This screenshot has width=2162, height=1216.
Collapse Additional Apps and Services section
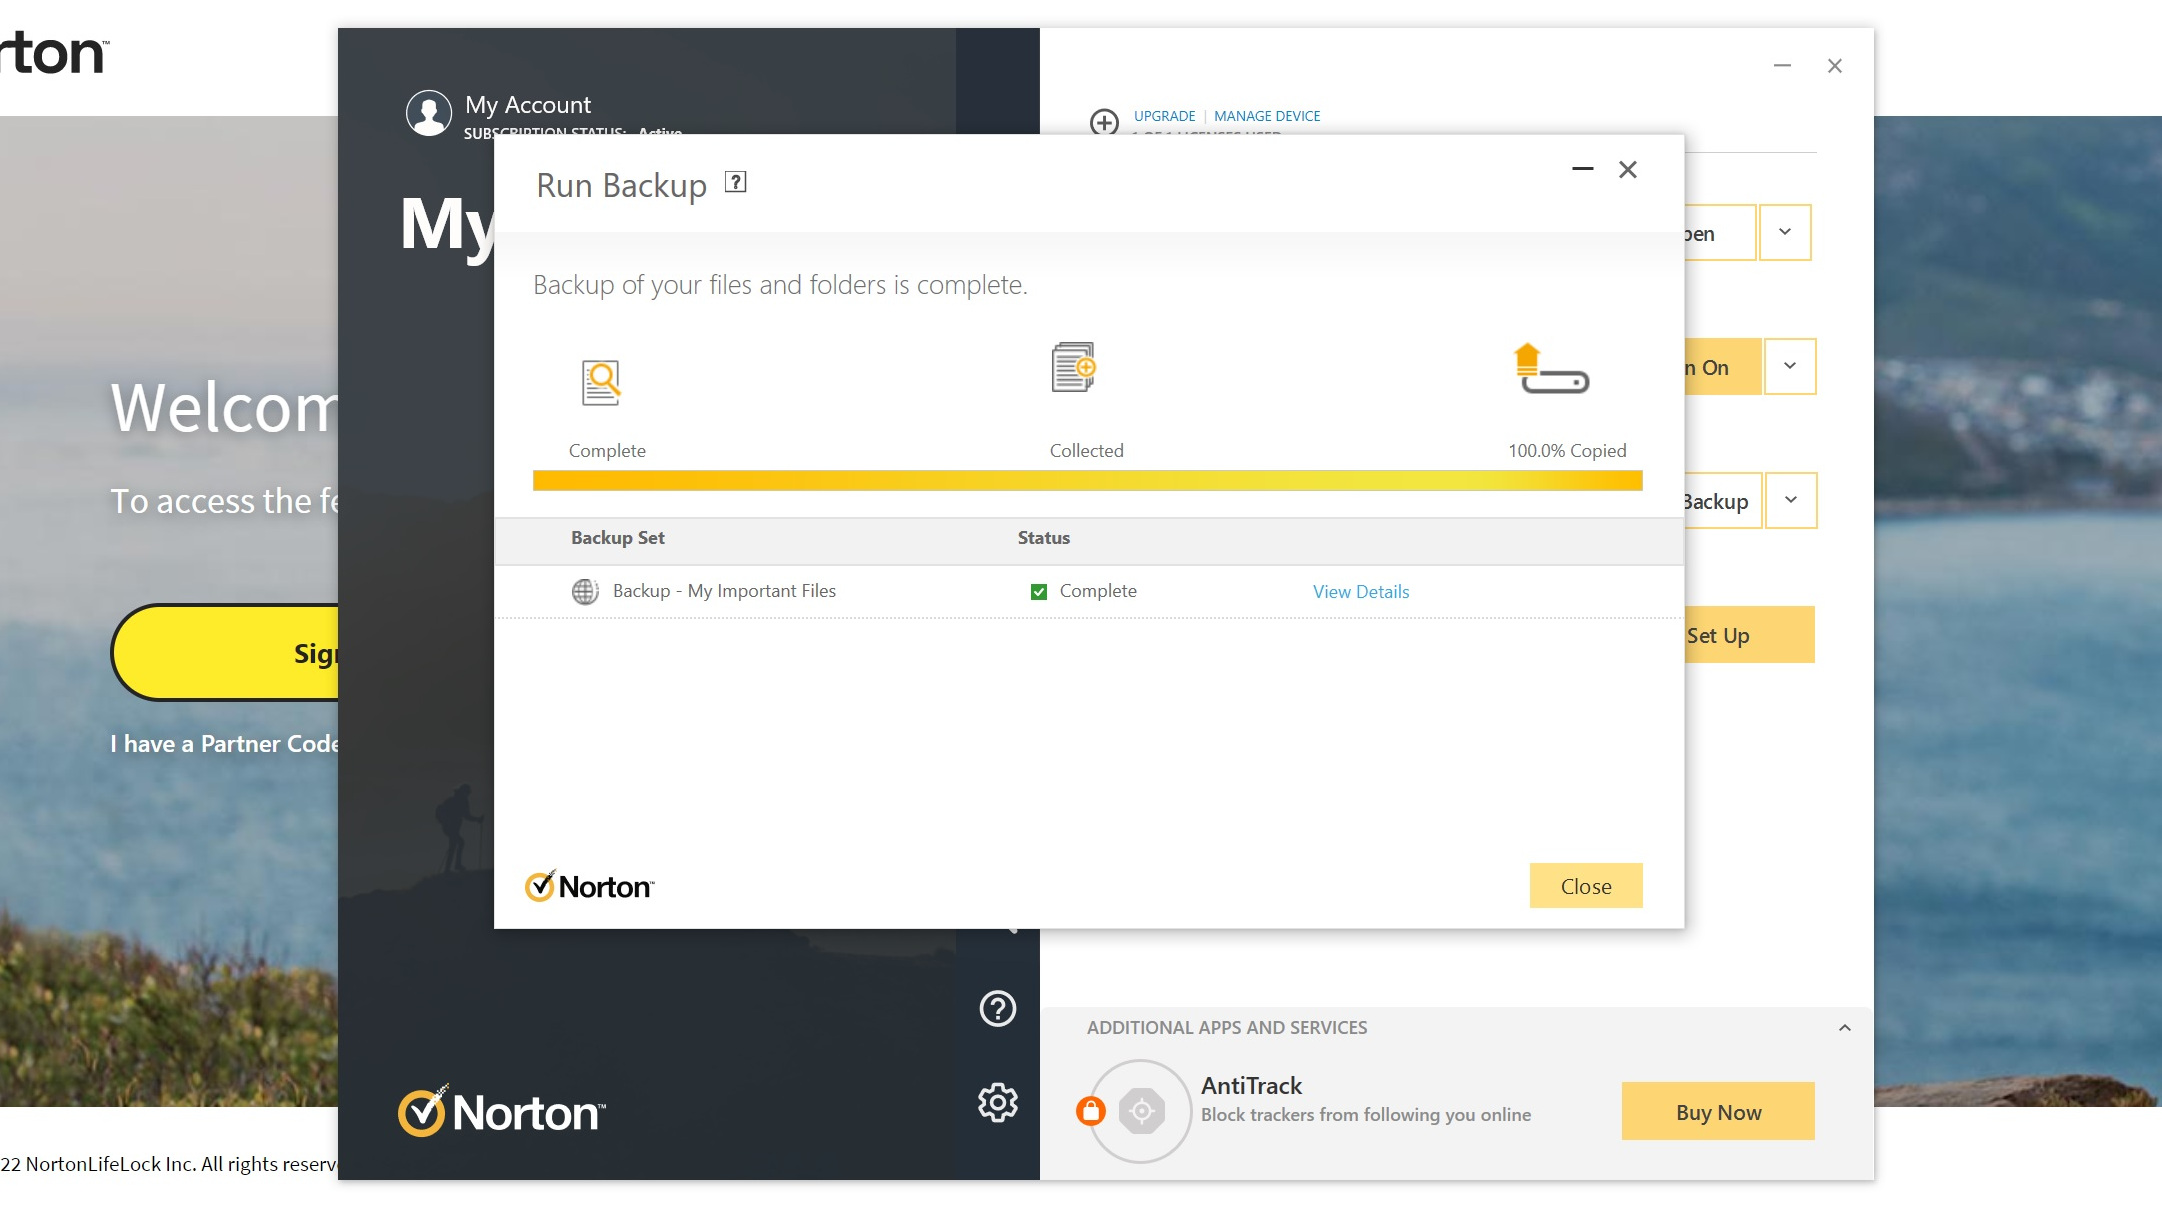tap(1845, 1028)
